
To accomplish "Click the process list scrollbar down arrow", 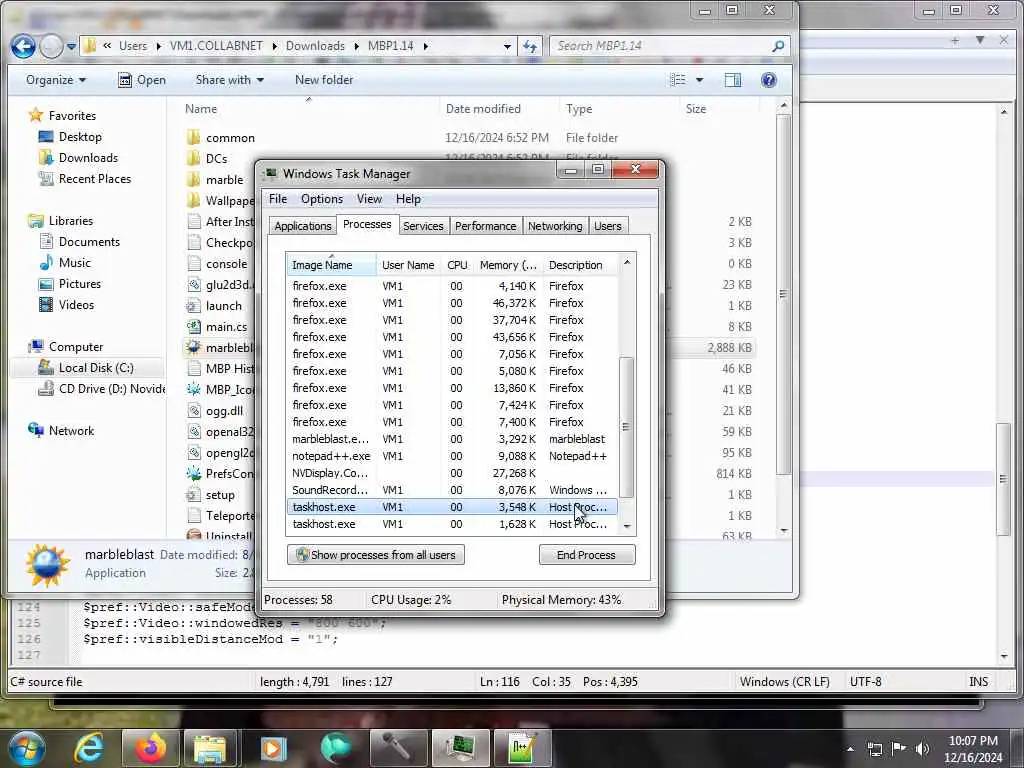I will pyautogui.click(x=627, y=526).
